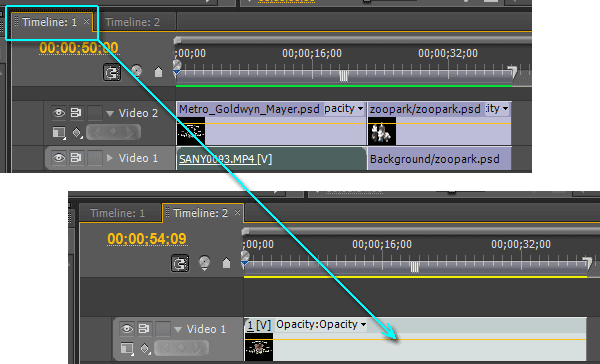Open Opacity:Opacity dropdown on lower clip
The height and width of the screenshot is (364, 600).
[321, 325]
